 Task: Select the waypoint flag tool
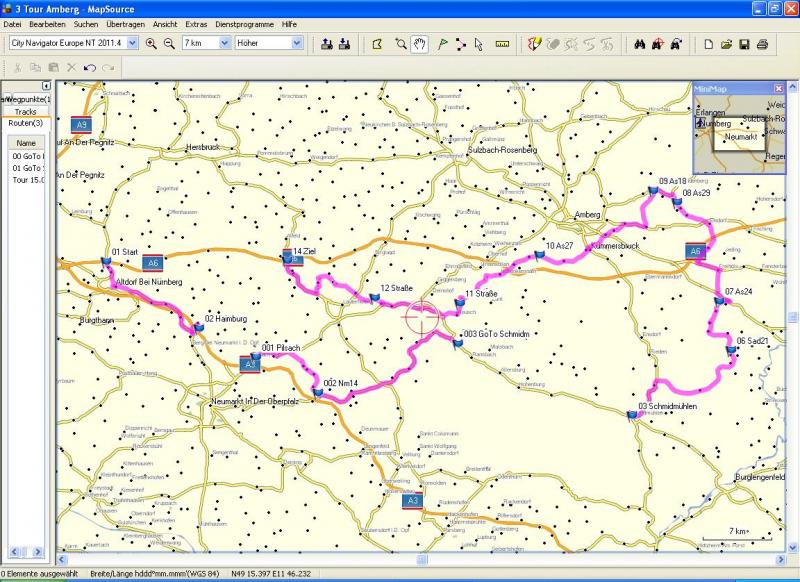(x=442, y=44)
